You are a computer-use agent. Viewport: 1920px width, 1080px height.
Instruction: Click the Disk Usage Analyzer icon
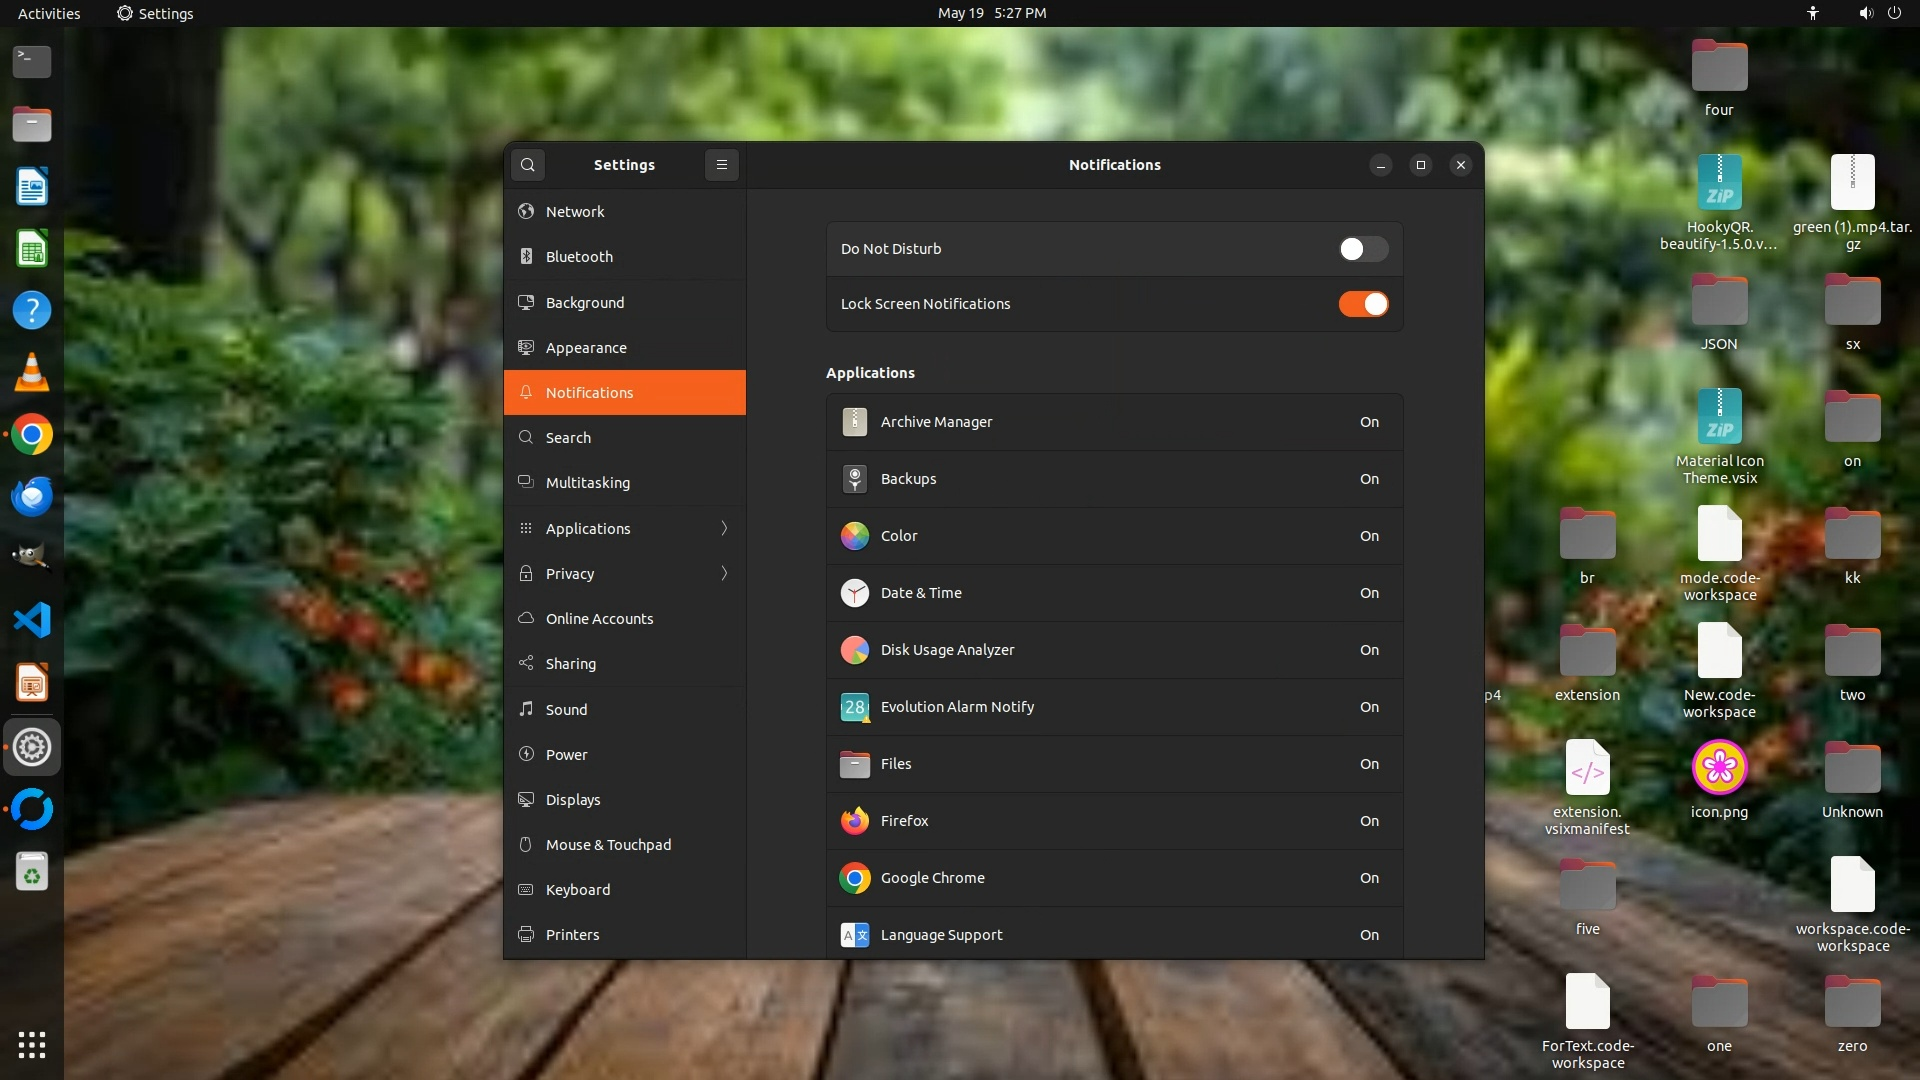click(854, 650)
